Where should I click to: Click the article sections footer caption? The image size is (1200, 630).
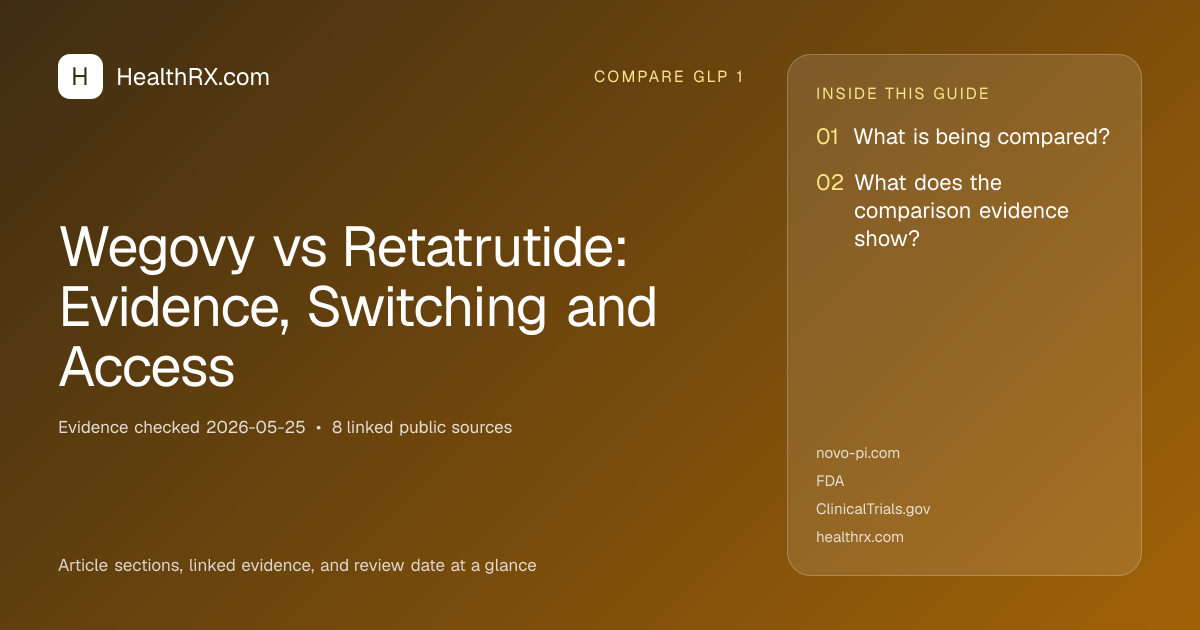point(297,565)
